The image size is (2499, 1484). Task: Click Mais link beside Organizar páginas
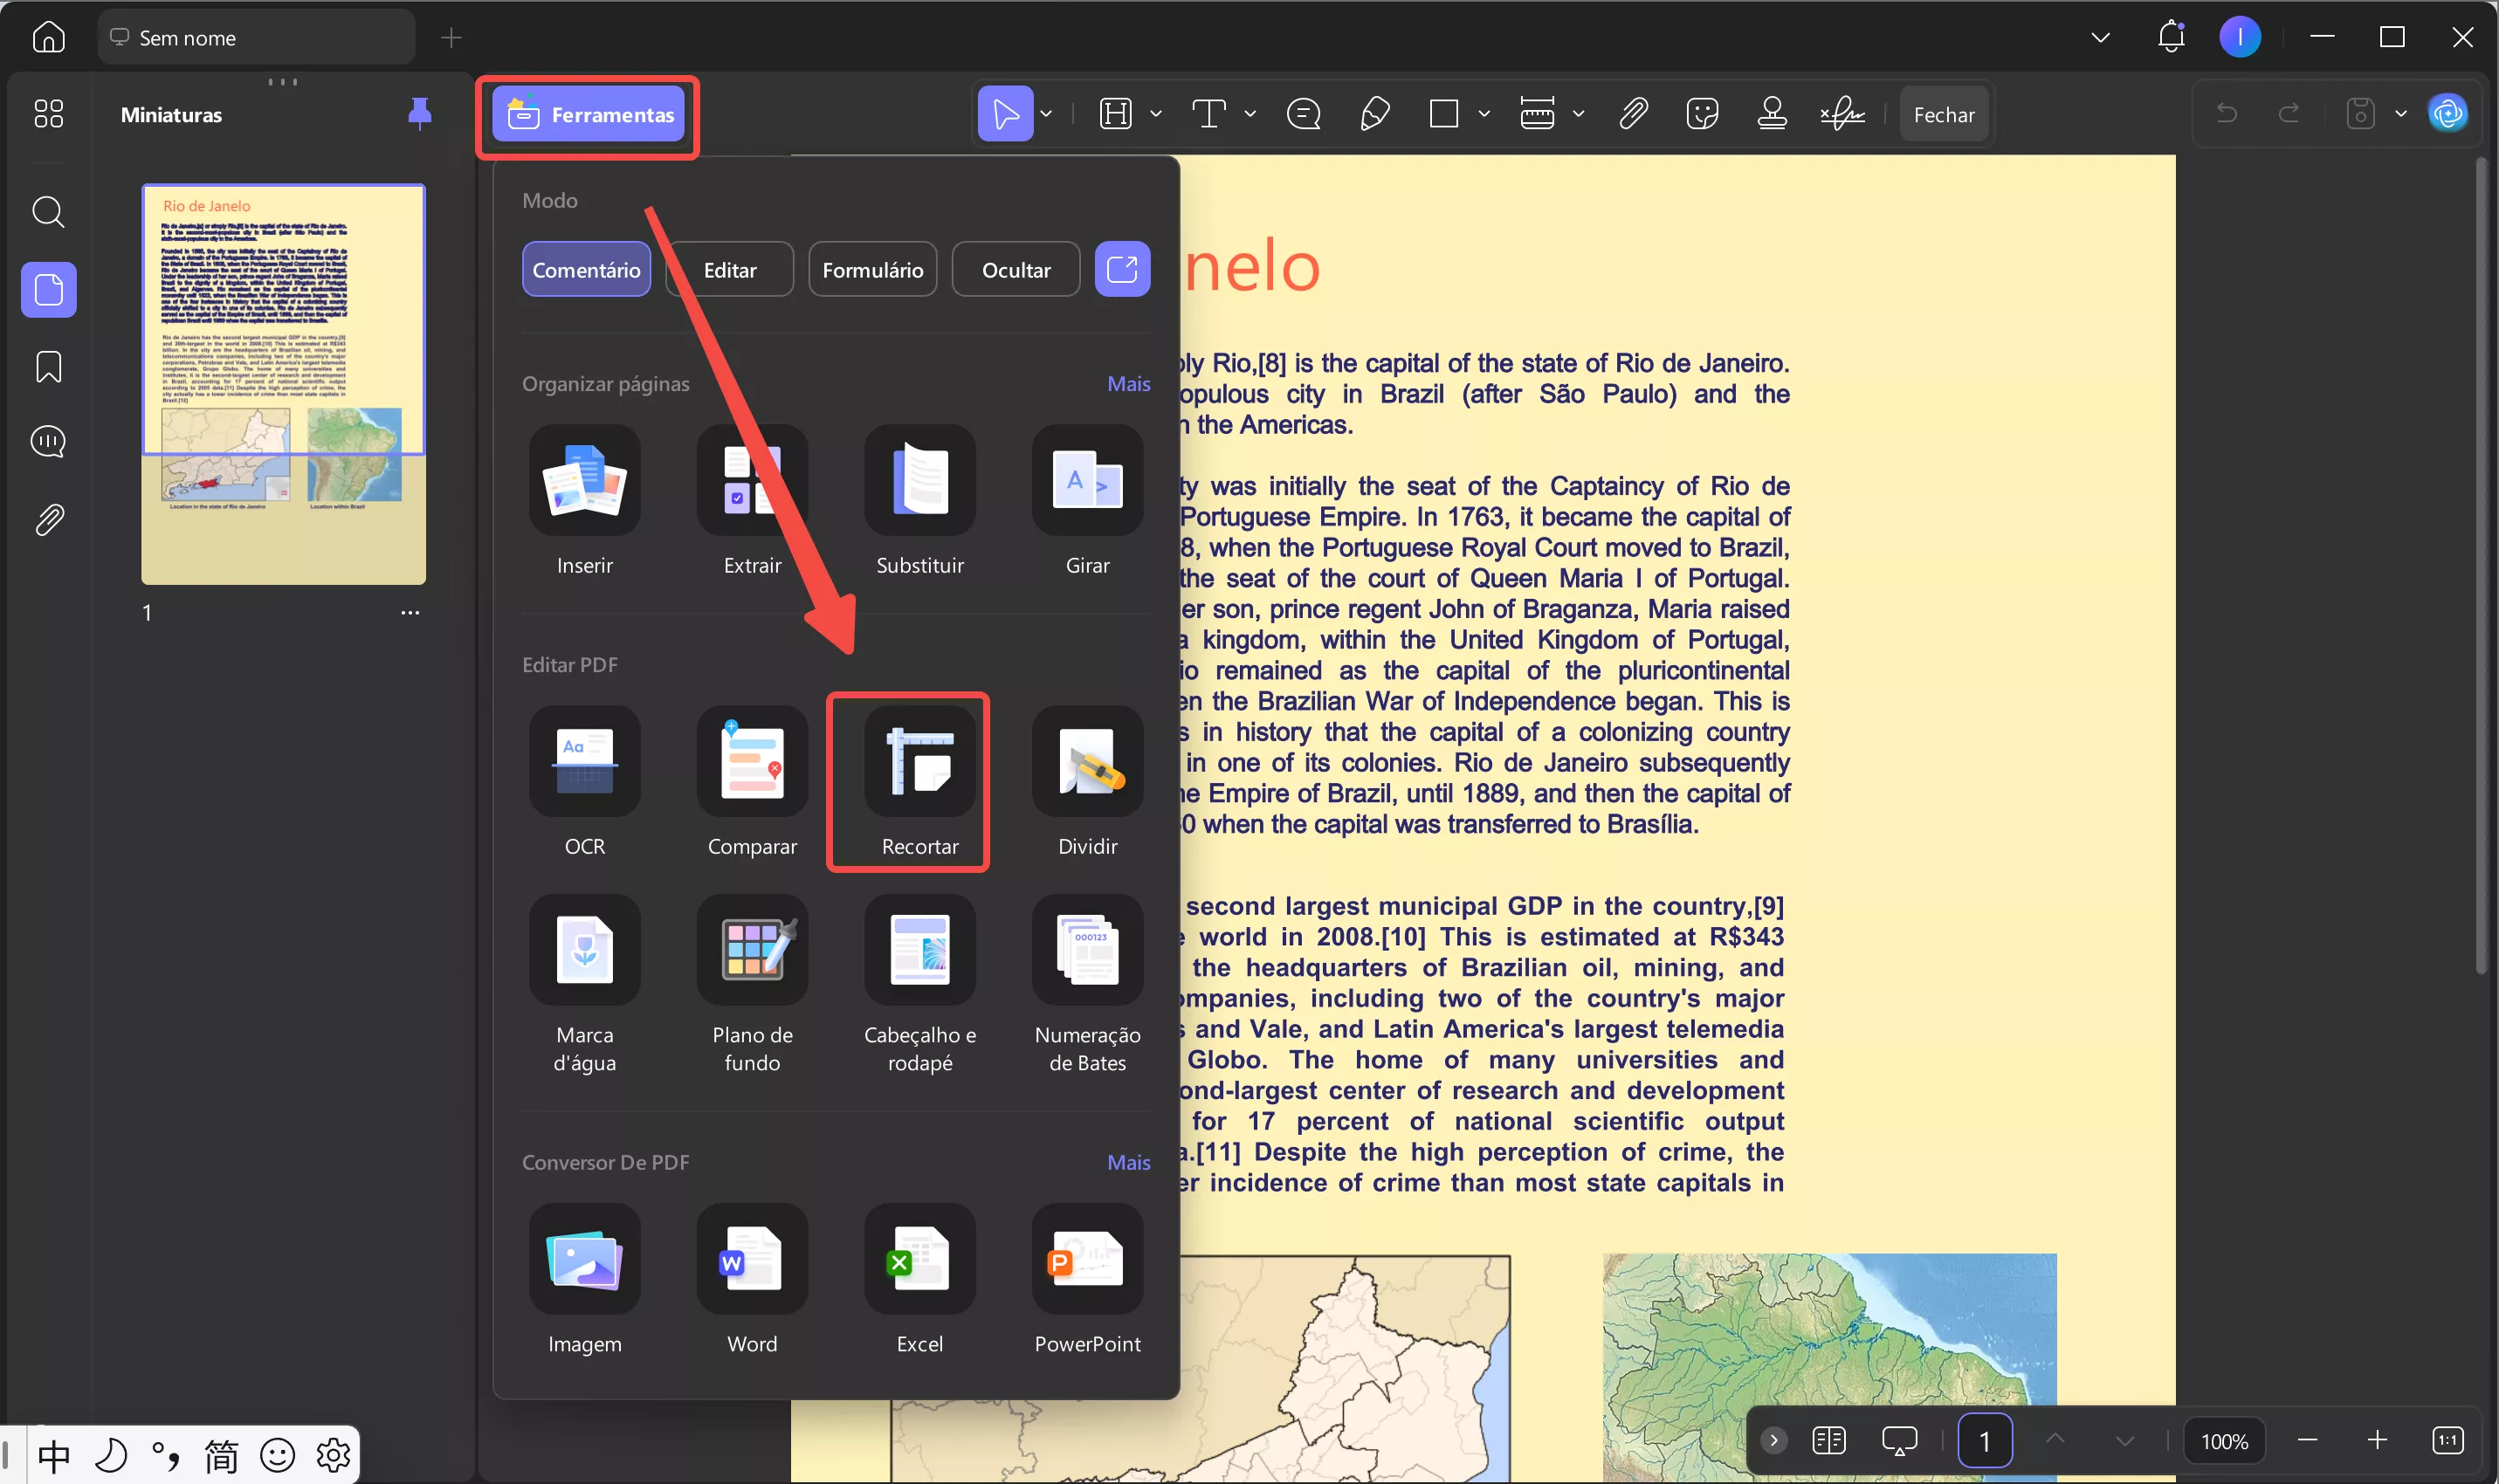(x=1128, y=384)
